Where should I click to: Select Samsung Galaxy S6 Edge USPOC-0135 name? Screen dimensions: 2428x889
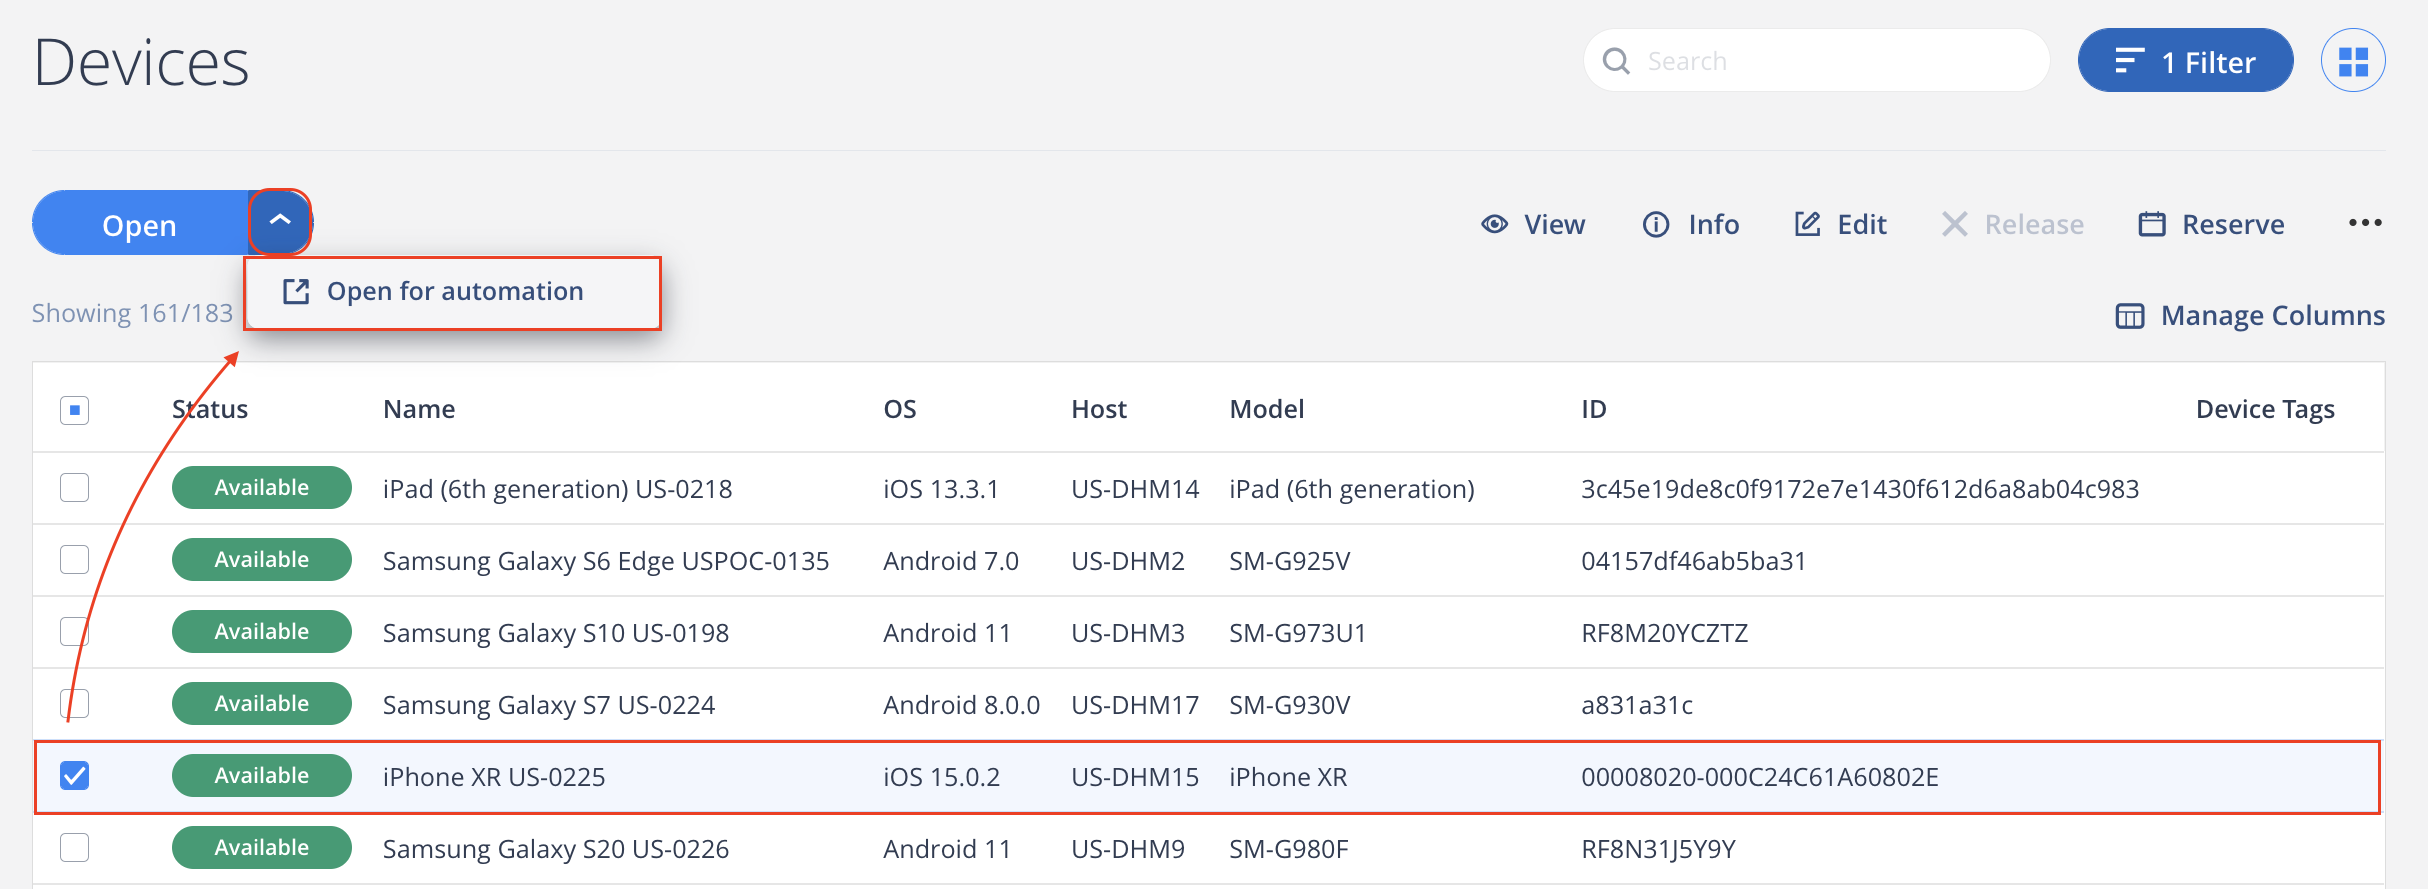pos(606,561)
